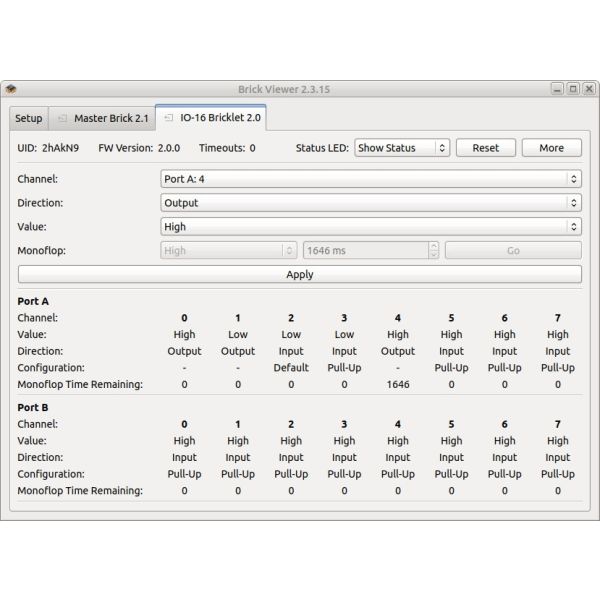The width and height of the screenshot is (600, 600).
Task: Click Port A channel 7 High value
Action: 558,334
